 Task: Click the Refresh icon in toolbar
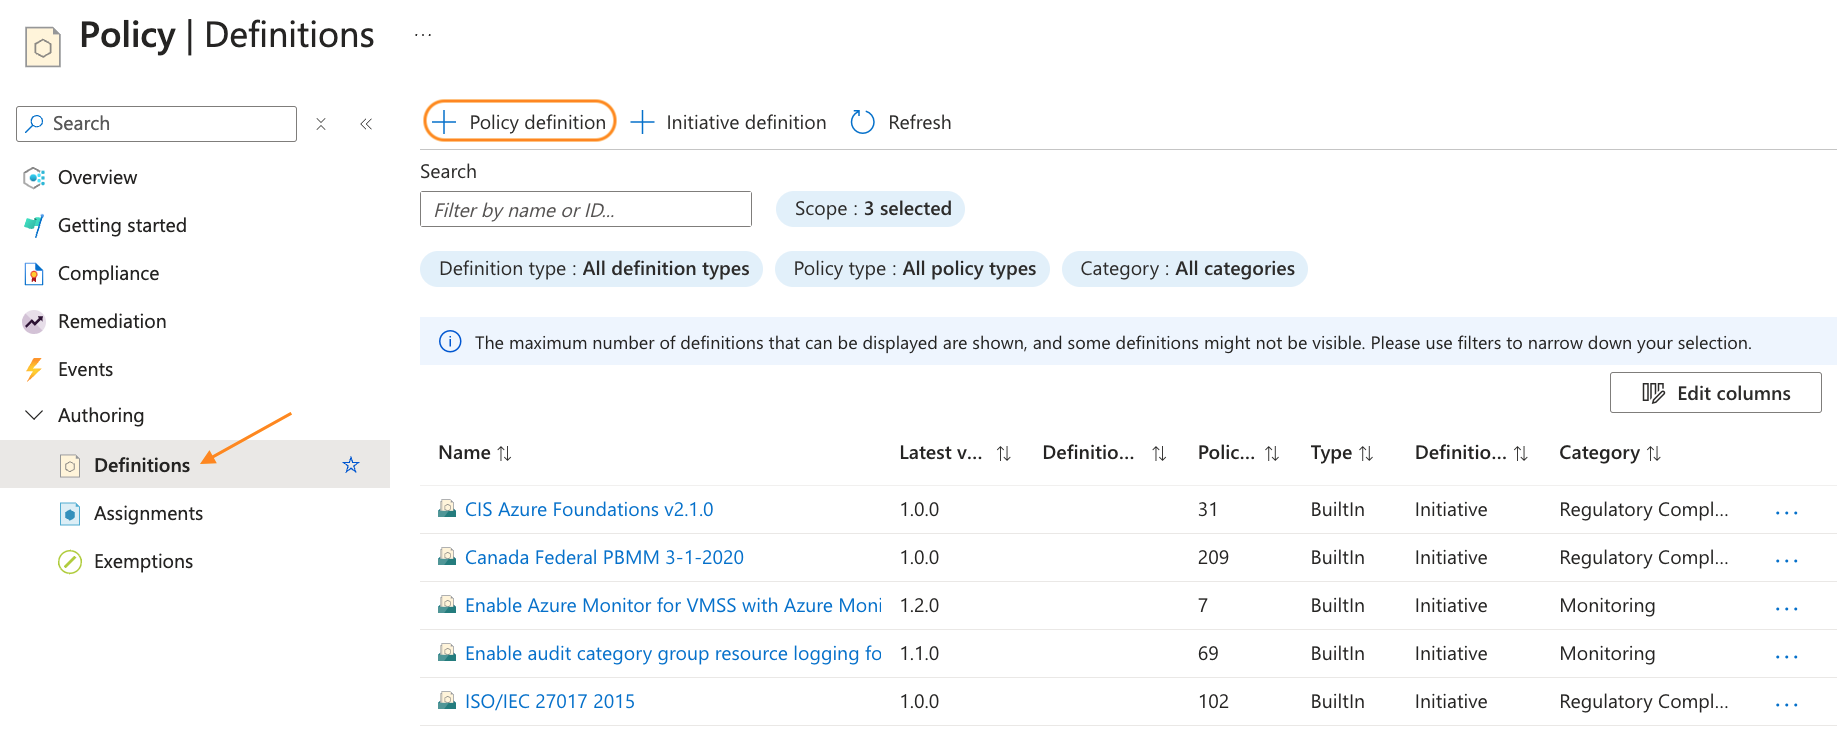862,122
